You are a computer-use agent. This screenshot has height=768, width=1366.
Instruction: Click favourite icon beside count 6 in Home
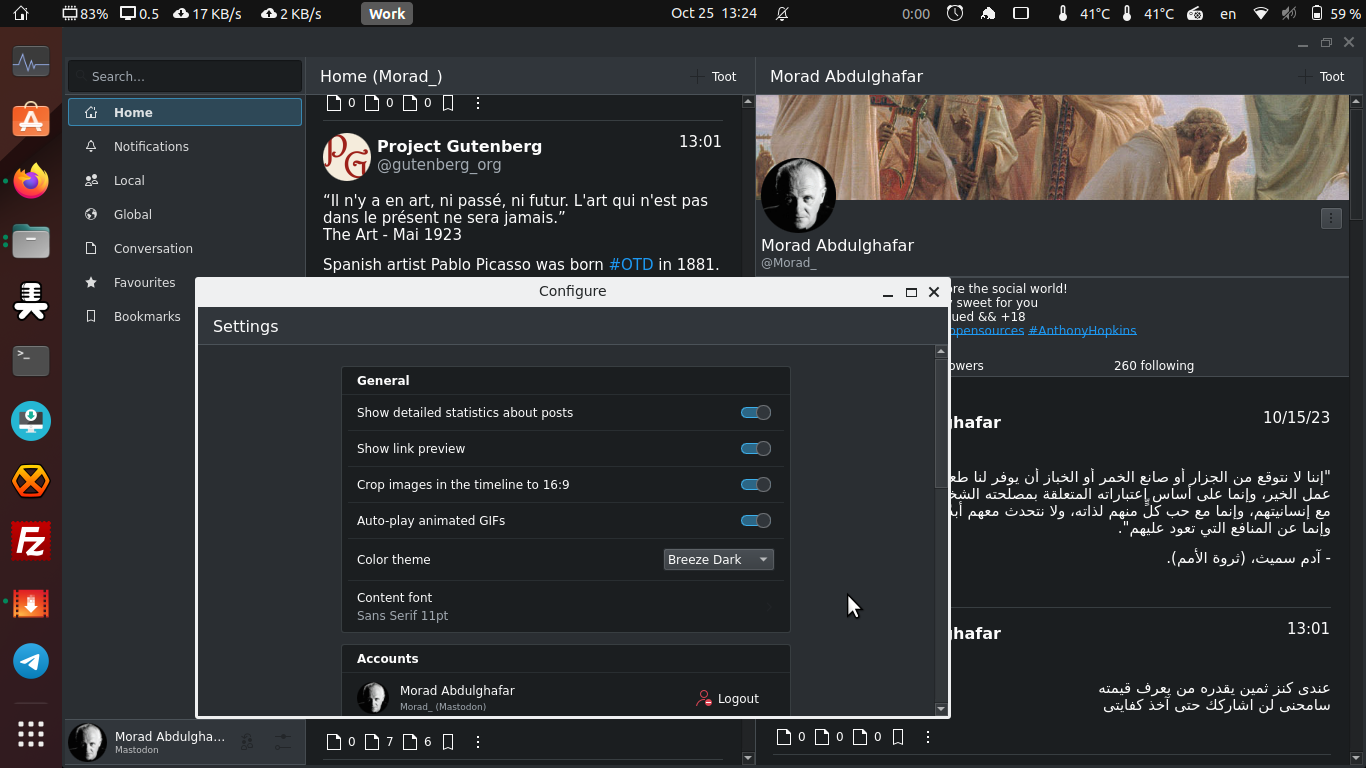coord(410,741)
